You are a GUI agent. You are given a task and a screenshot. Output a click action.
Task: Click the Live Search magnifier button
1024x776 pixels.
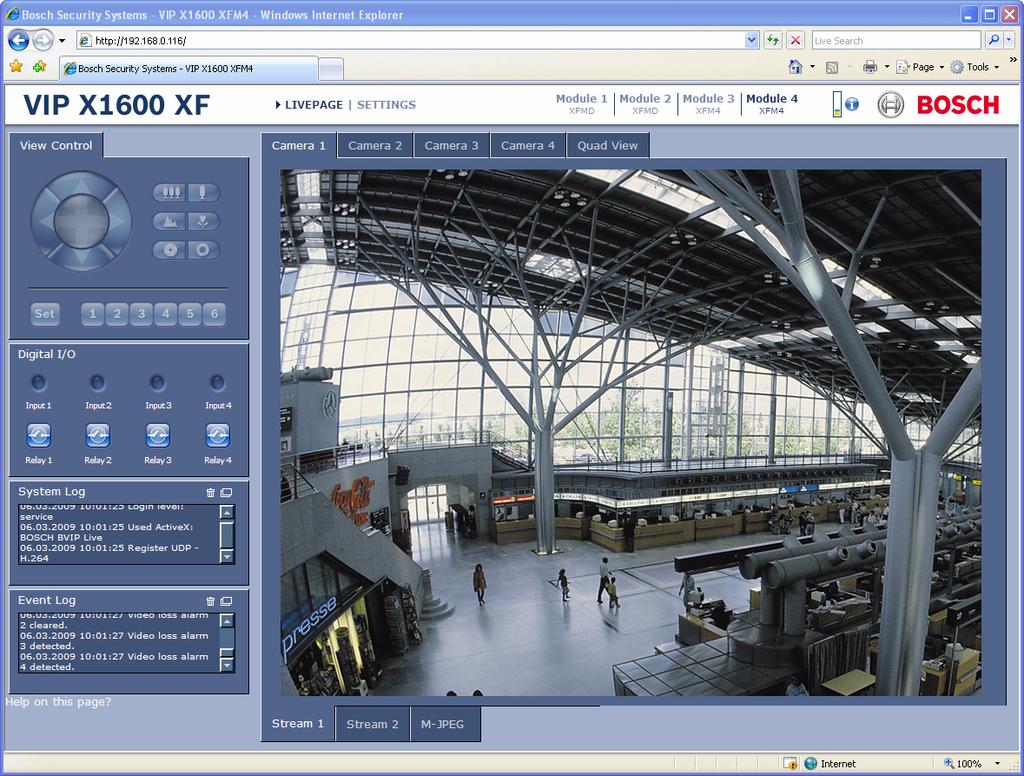coord(993,40)
